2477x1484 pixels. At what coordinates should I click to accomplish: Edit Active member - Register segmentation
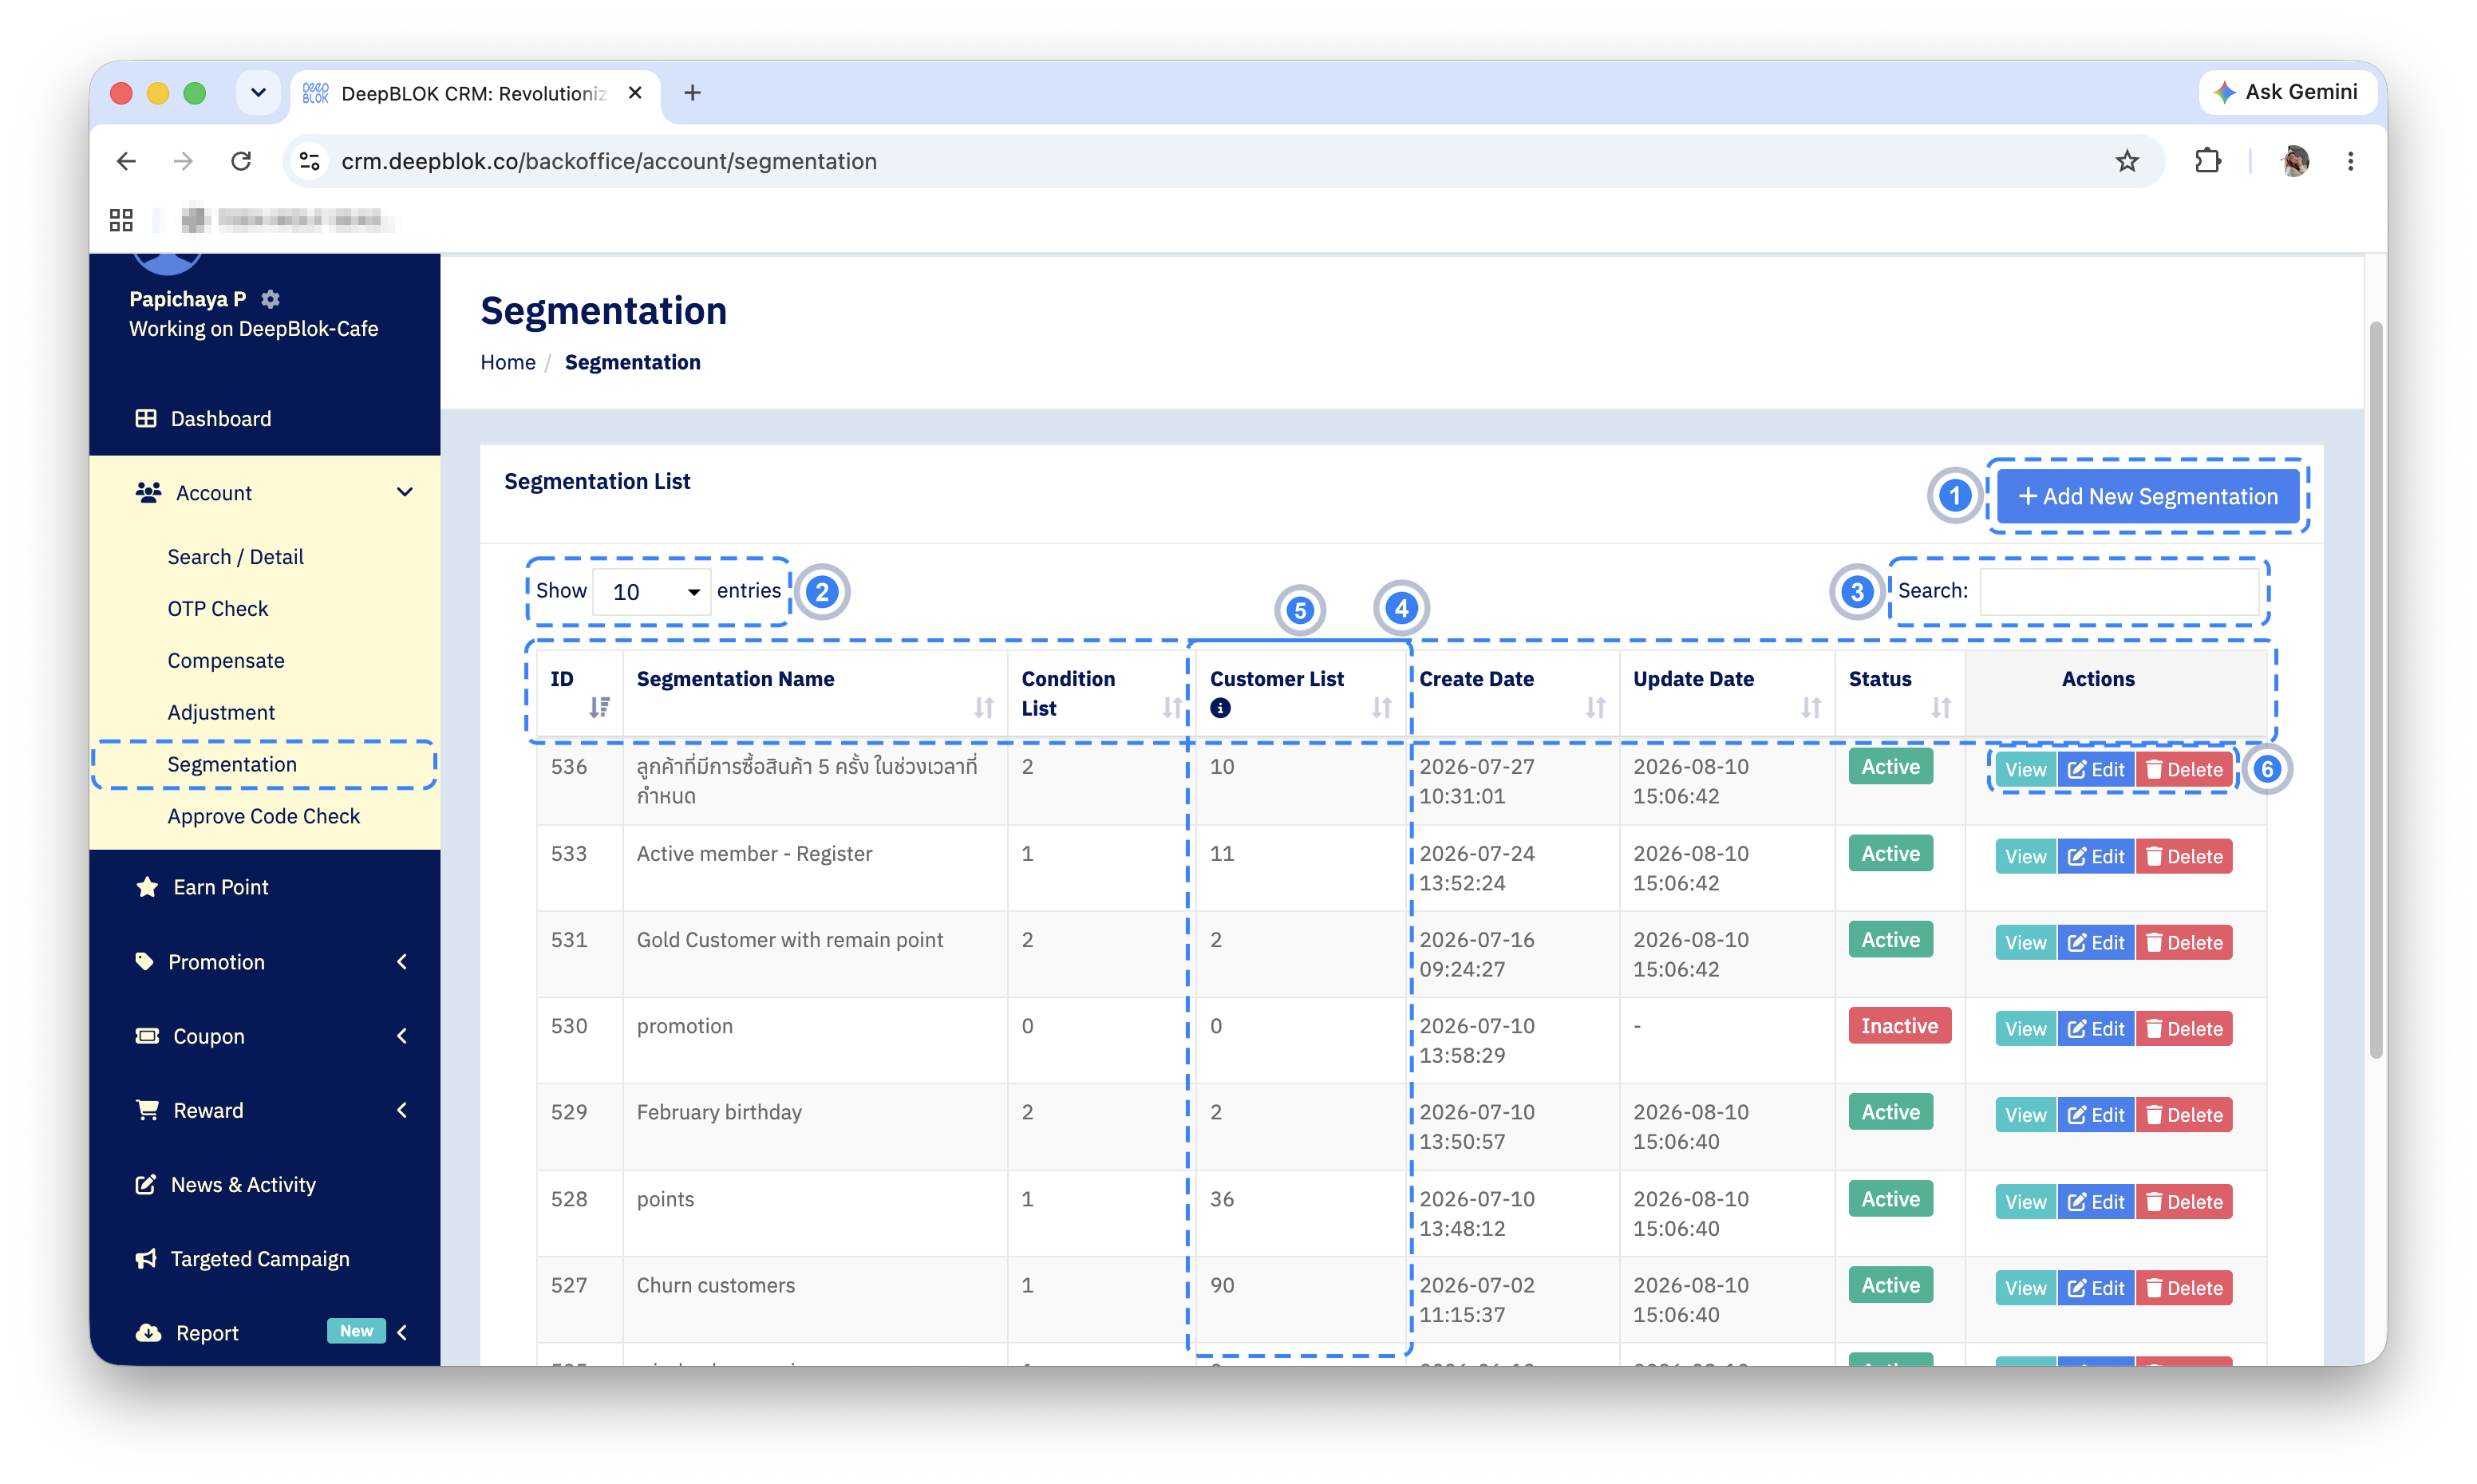(2095, 857)
